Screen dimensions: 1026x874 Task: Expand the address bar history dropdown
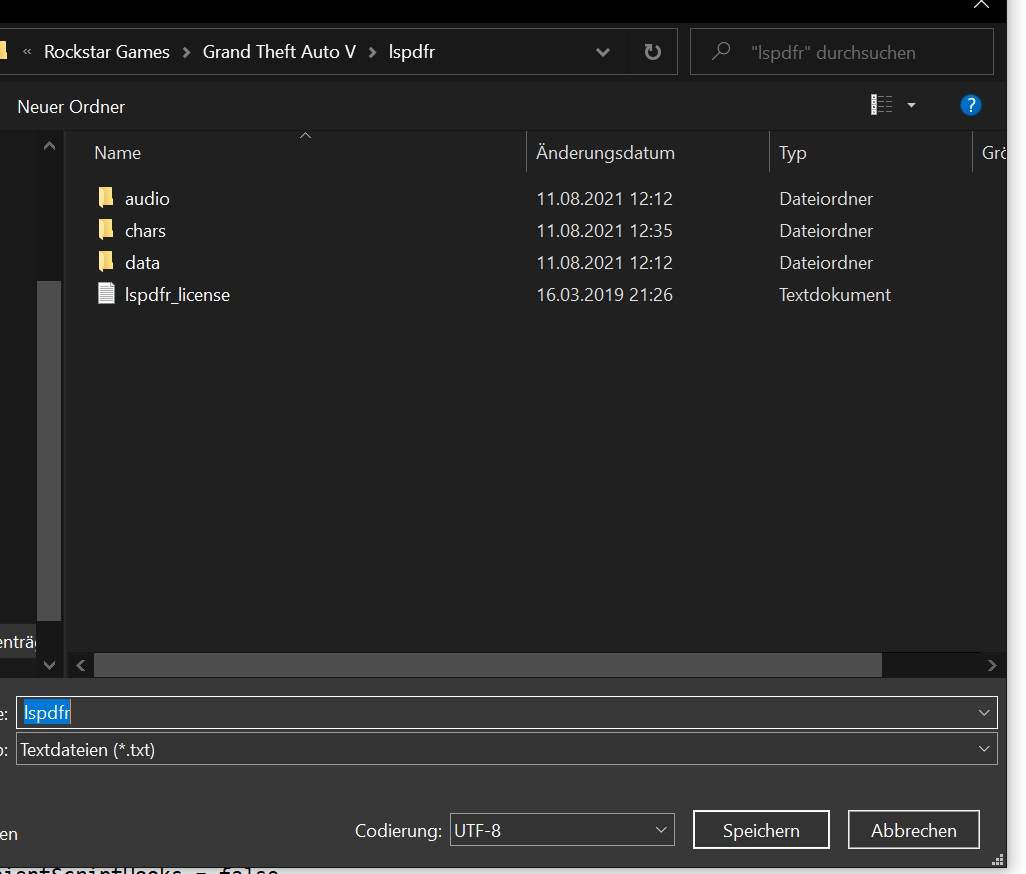603,52
